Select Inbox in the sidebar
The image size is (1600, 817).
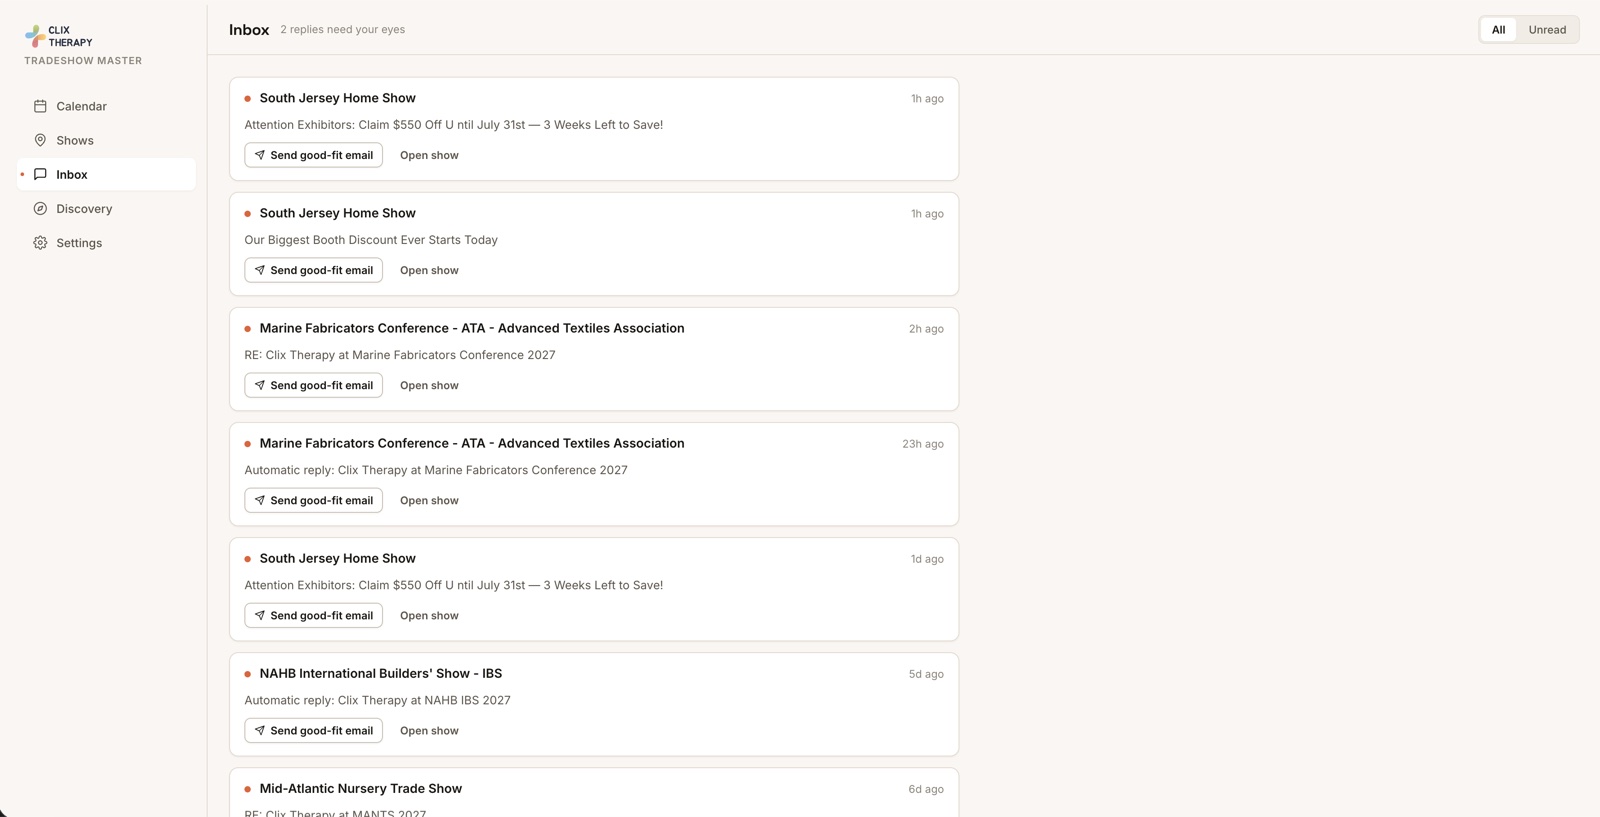pyautogui.click(x=106, y=174)
